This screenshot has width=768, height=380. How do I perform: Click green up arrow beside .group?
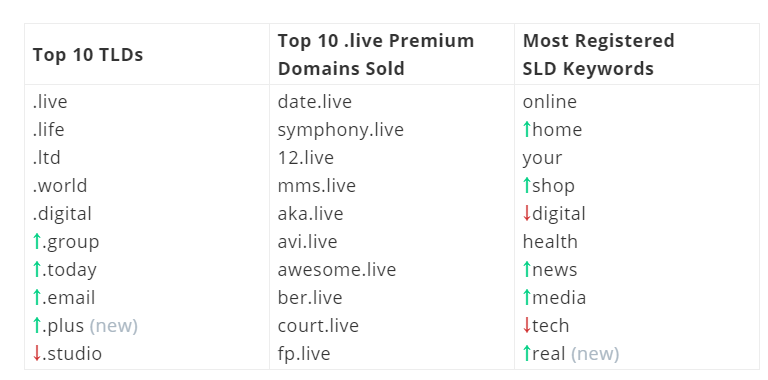point(37,241)
